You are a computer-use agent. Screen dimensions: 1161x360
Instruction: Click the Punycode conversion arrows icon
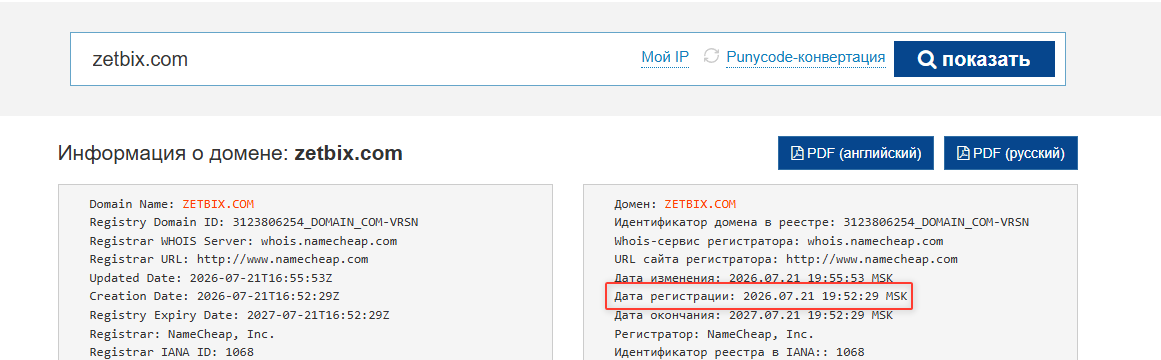click(711, 56)
